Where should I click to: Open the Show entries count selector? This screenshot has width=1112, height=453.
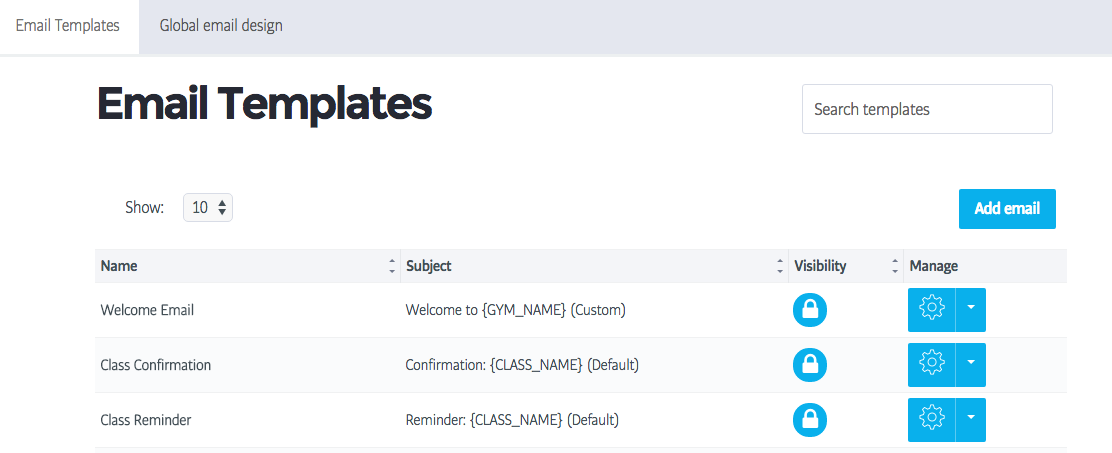click(x=208, y=208)
